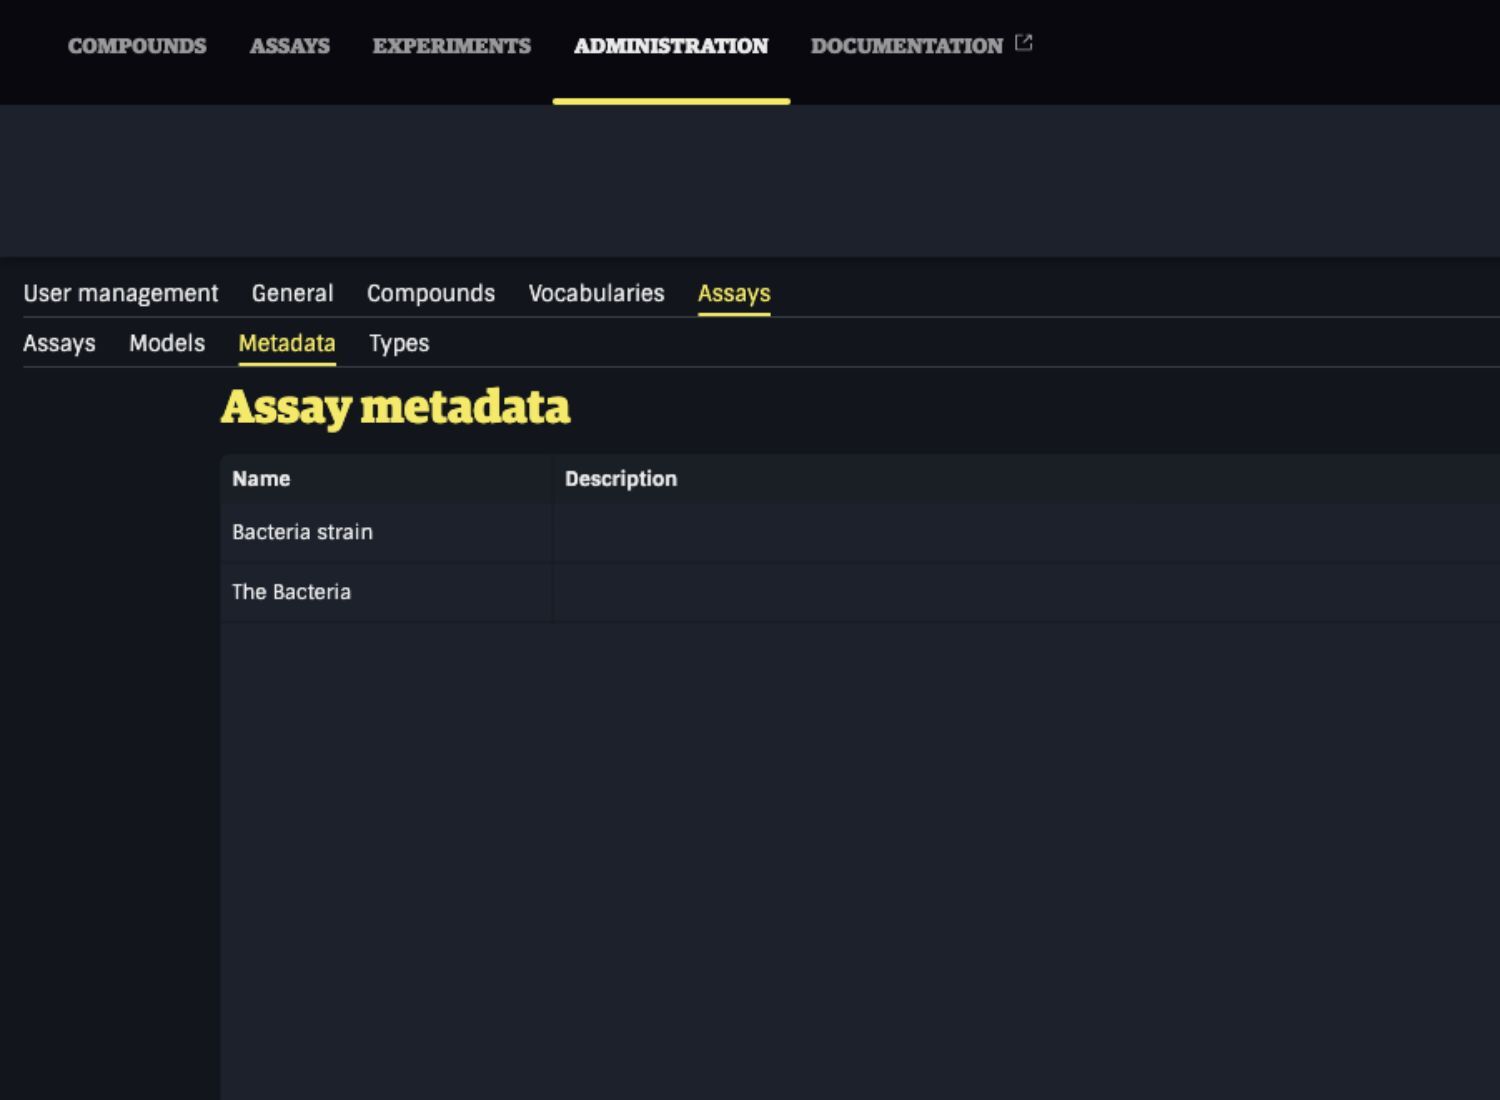
Task: Switch to the Models sub-tab
Action: click(x=167, y=343)
